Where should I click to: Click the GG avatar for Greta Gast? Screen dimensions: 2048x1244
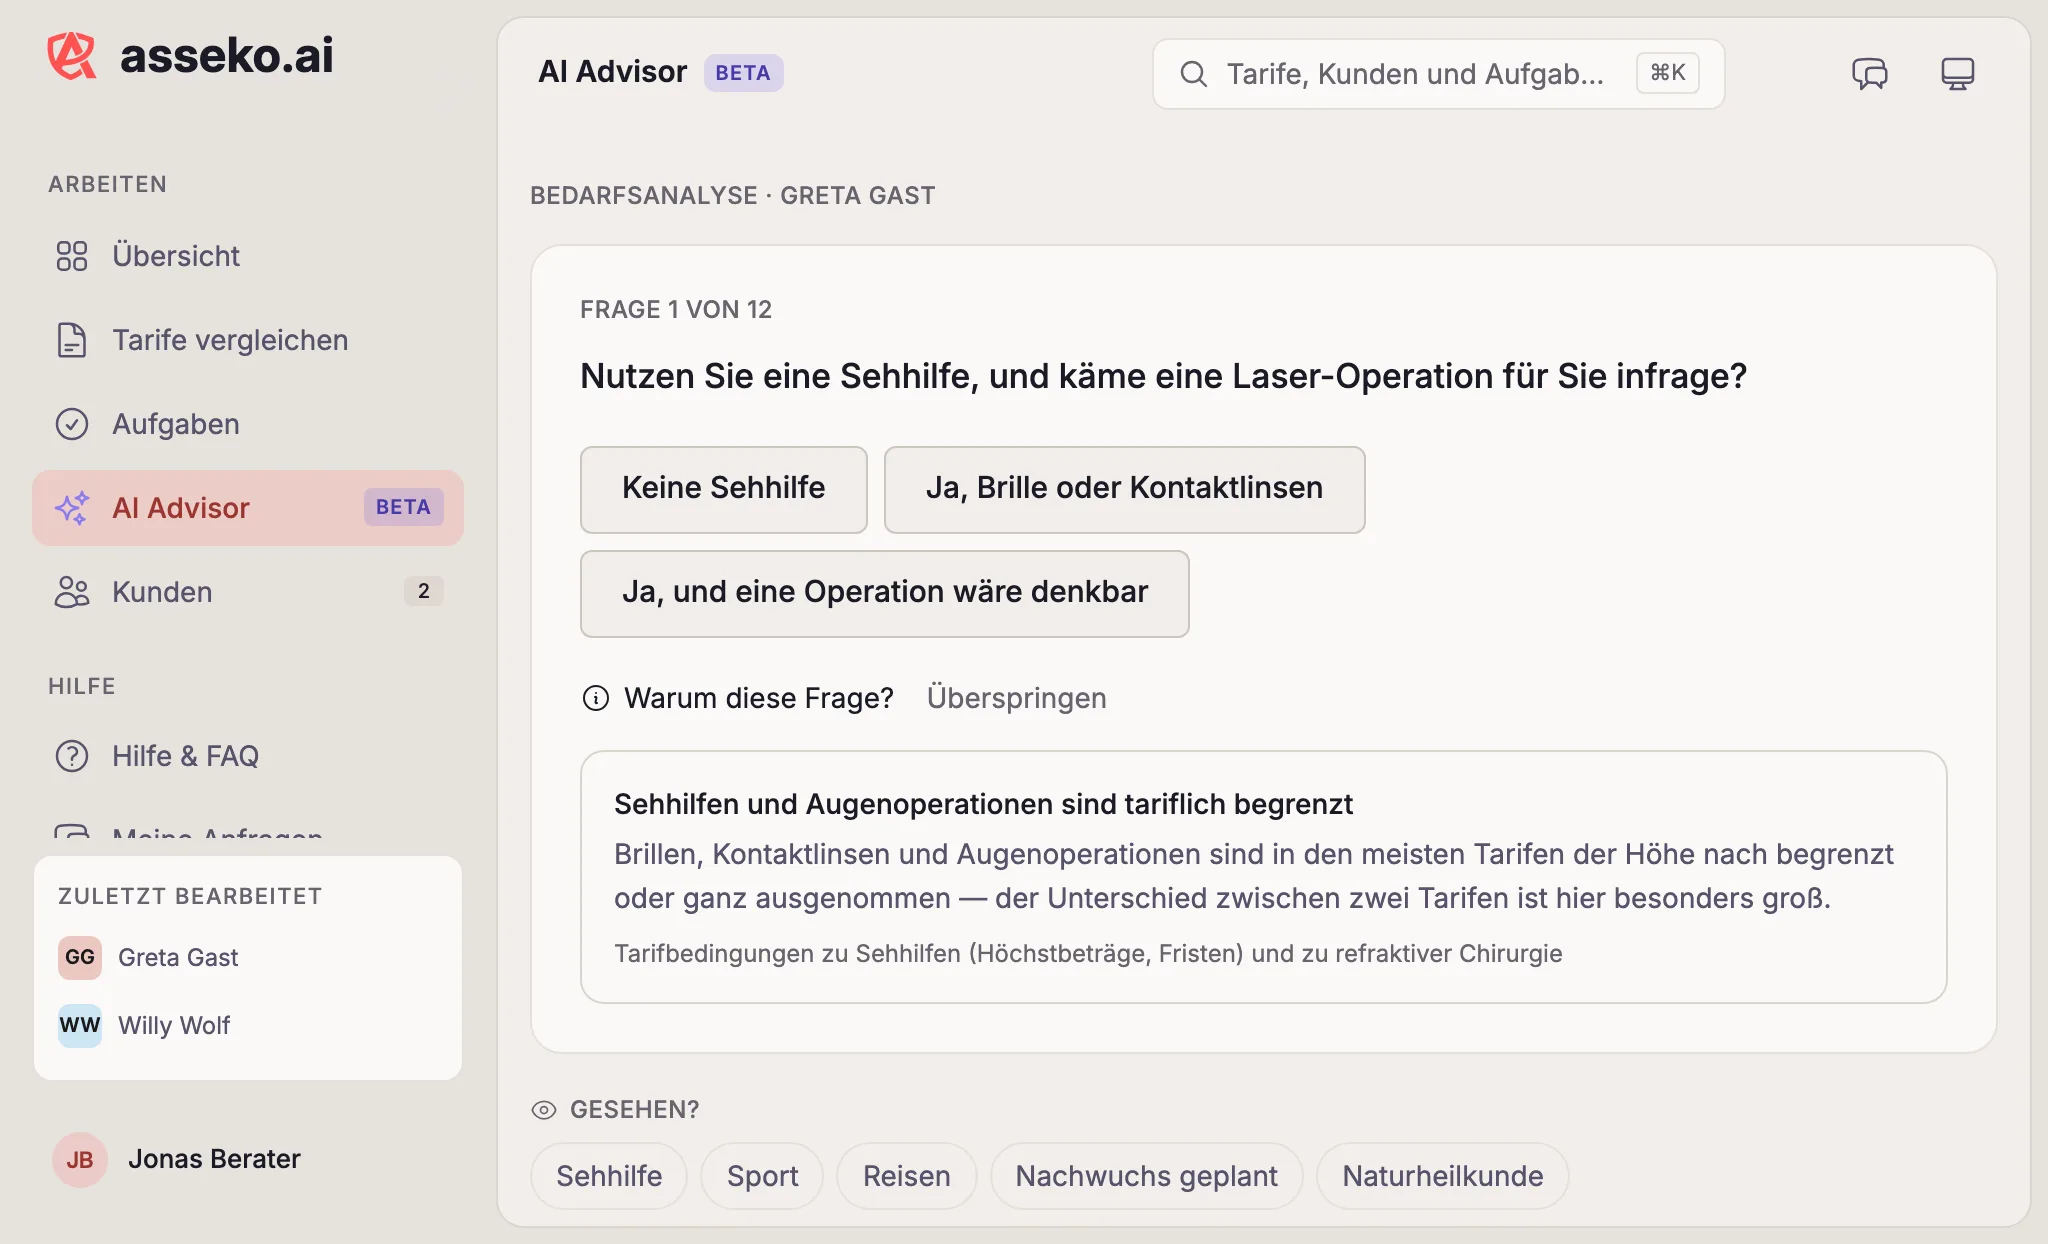pos(80,957)
